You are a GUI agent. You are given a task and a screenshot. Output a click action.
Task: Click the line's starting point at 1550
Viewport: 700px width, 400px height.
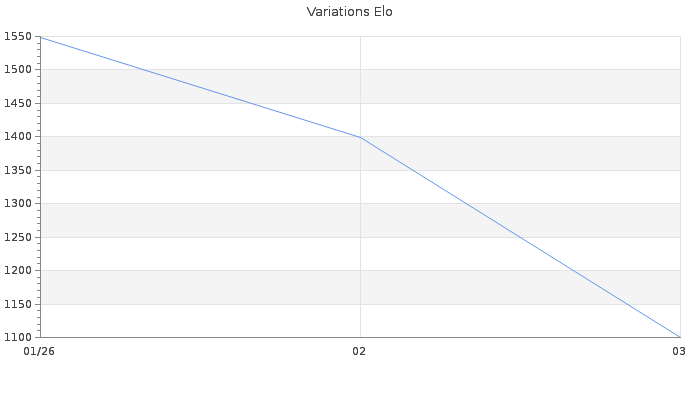[x=39, y=37]
